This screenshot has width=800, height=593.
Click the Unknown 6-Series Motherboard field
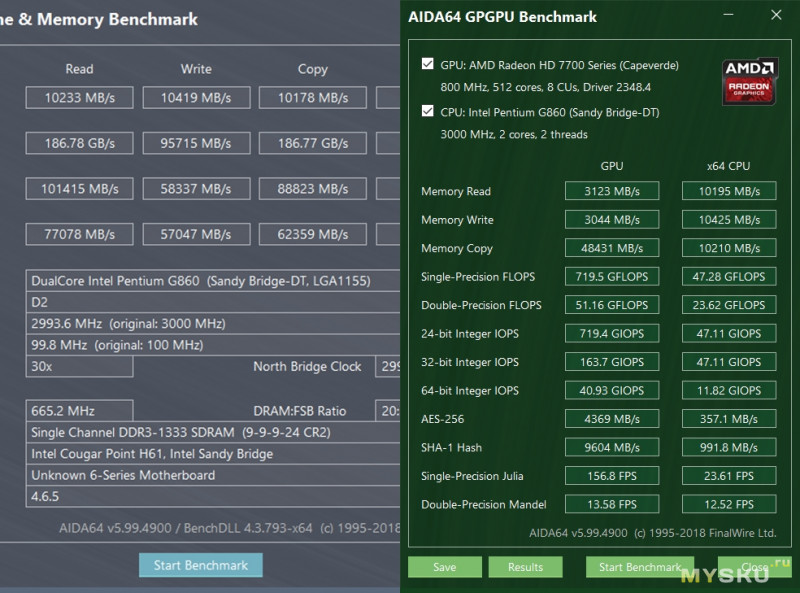coord(213,475)
